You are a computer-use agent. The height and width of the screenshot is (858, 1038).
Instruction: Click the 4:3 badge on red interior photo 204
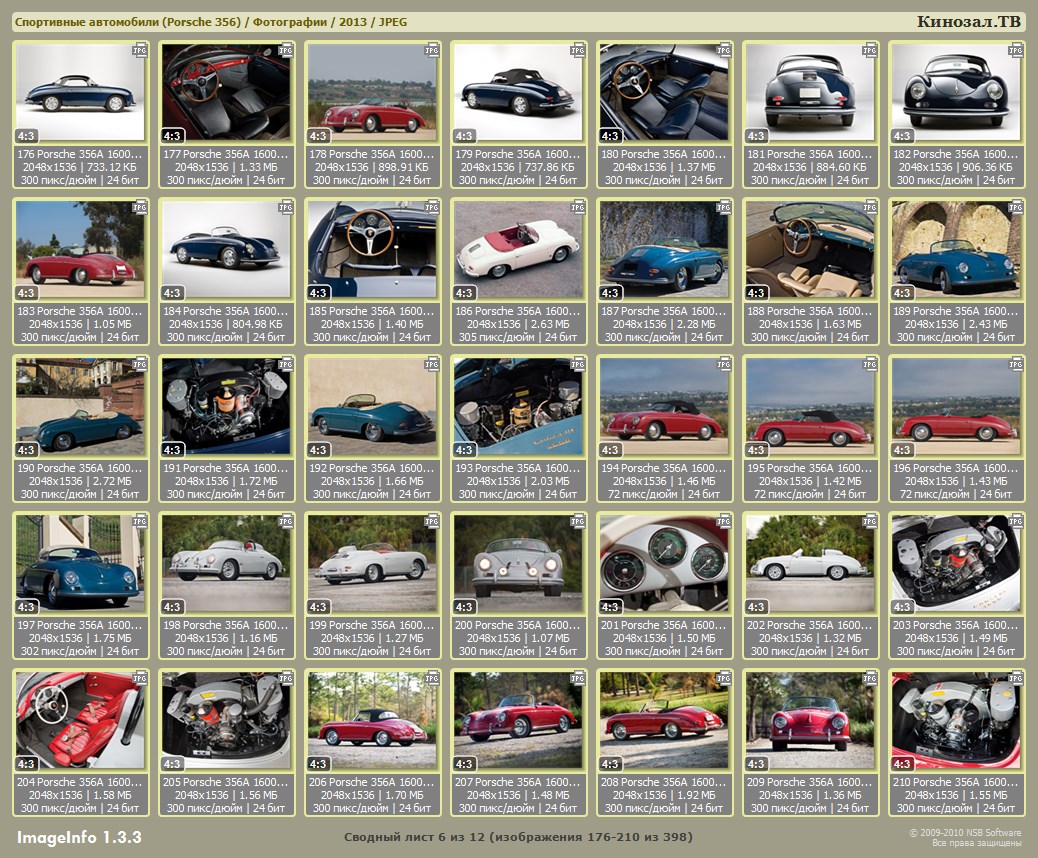pyautogui.click(x=26, y=764)
